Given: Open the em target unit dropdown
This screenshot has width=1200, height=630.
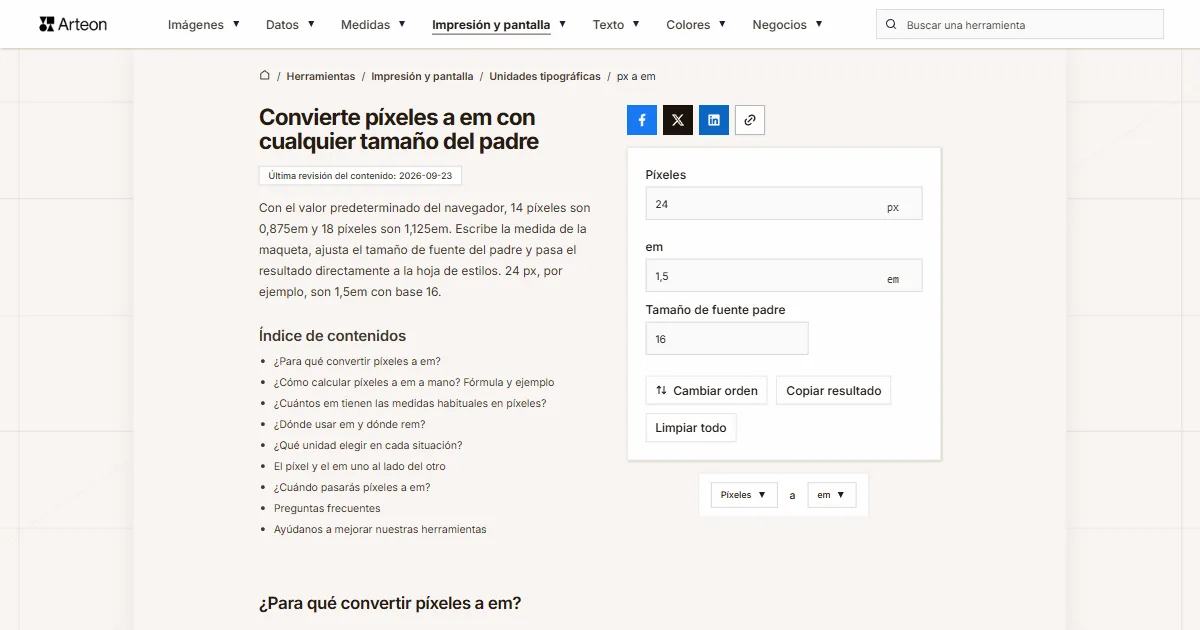Looking at the screenshot, I should 832,495.
